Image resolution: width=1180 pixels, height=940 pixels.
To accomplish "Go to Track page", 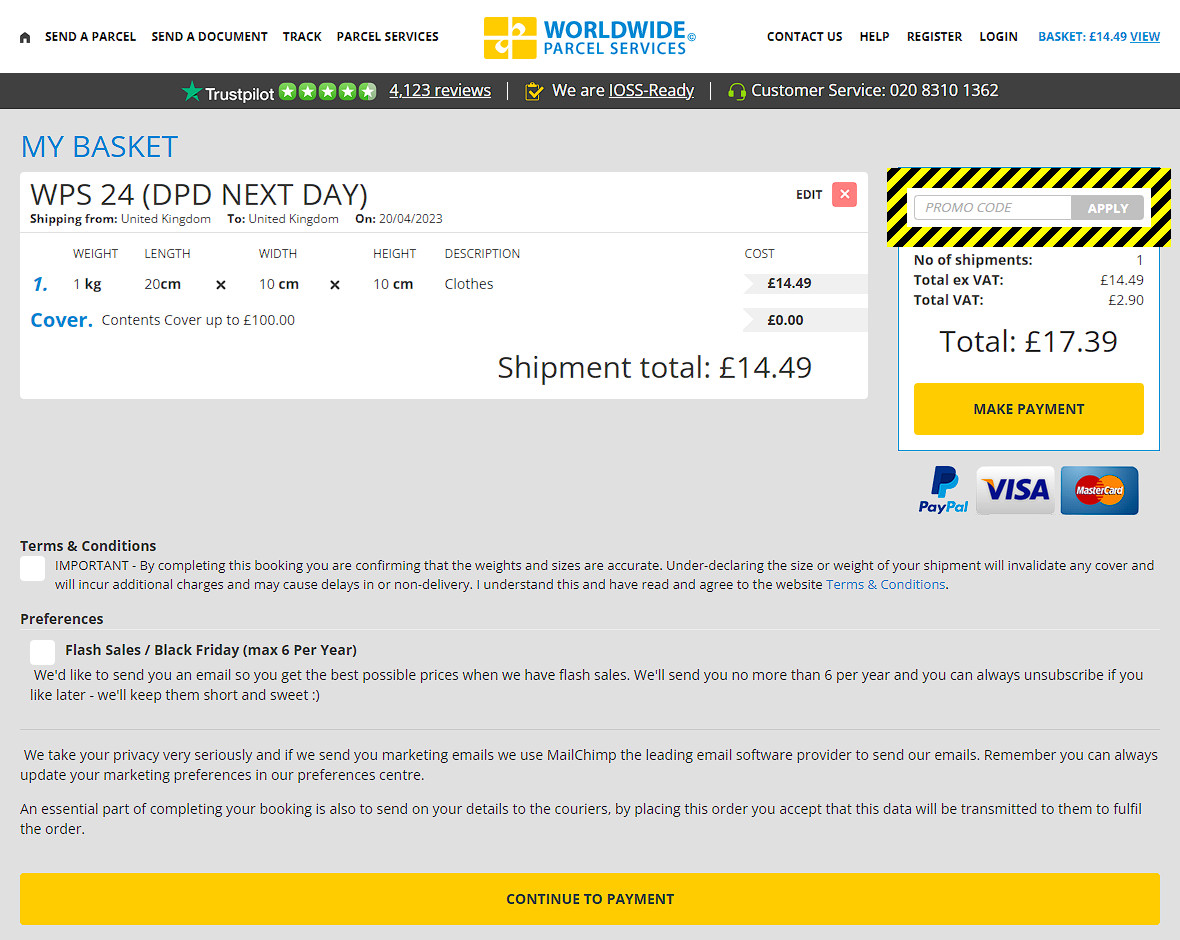I will point(302,37).
